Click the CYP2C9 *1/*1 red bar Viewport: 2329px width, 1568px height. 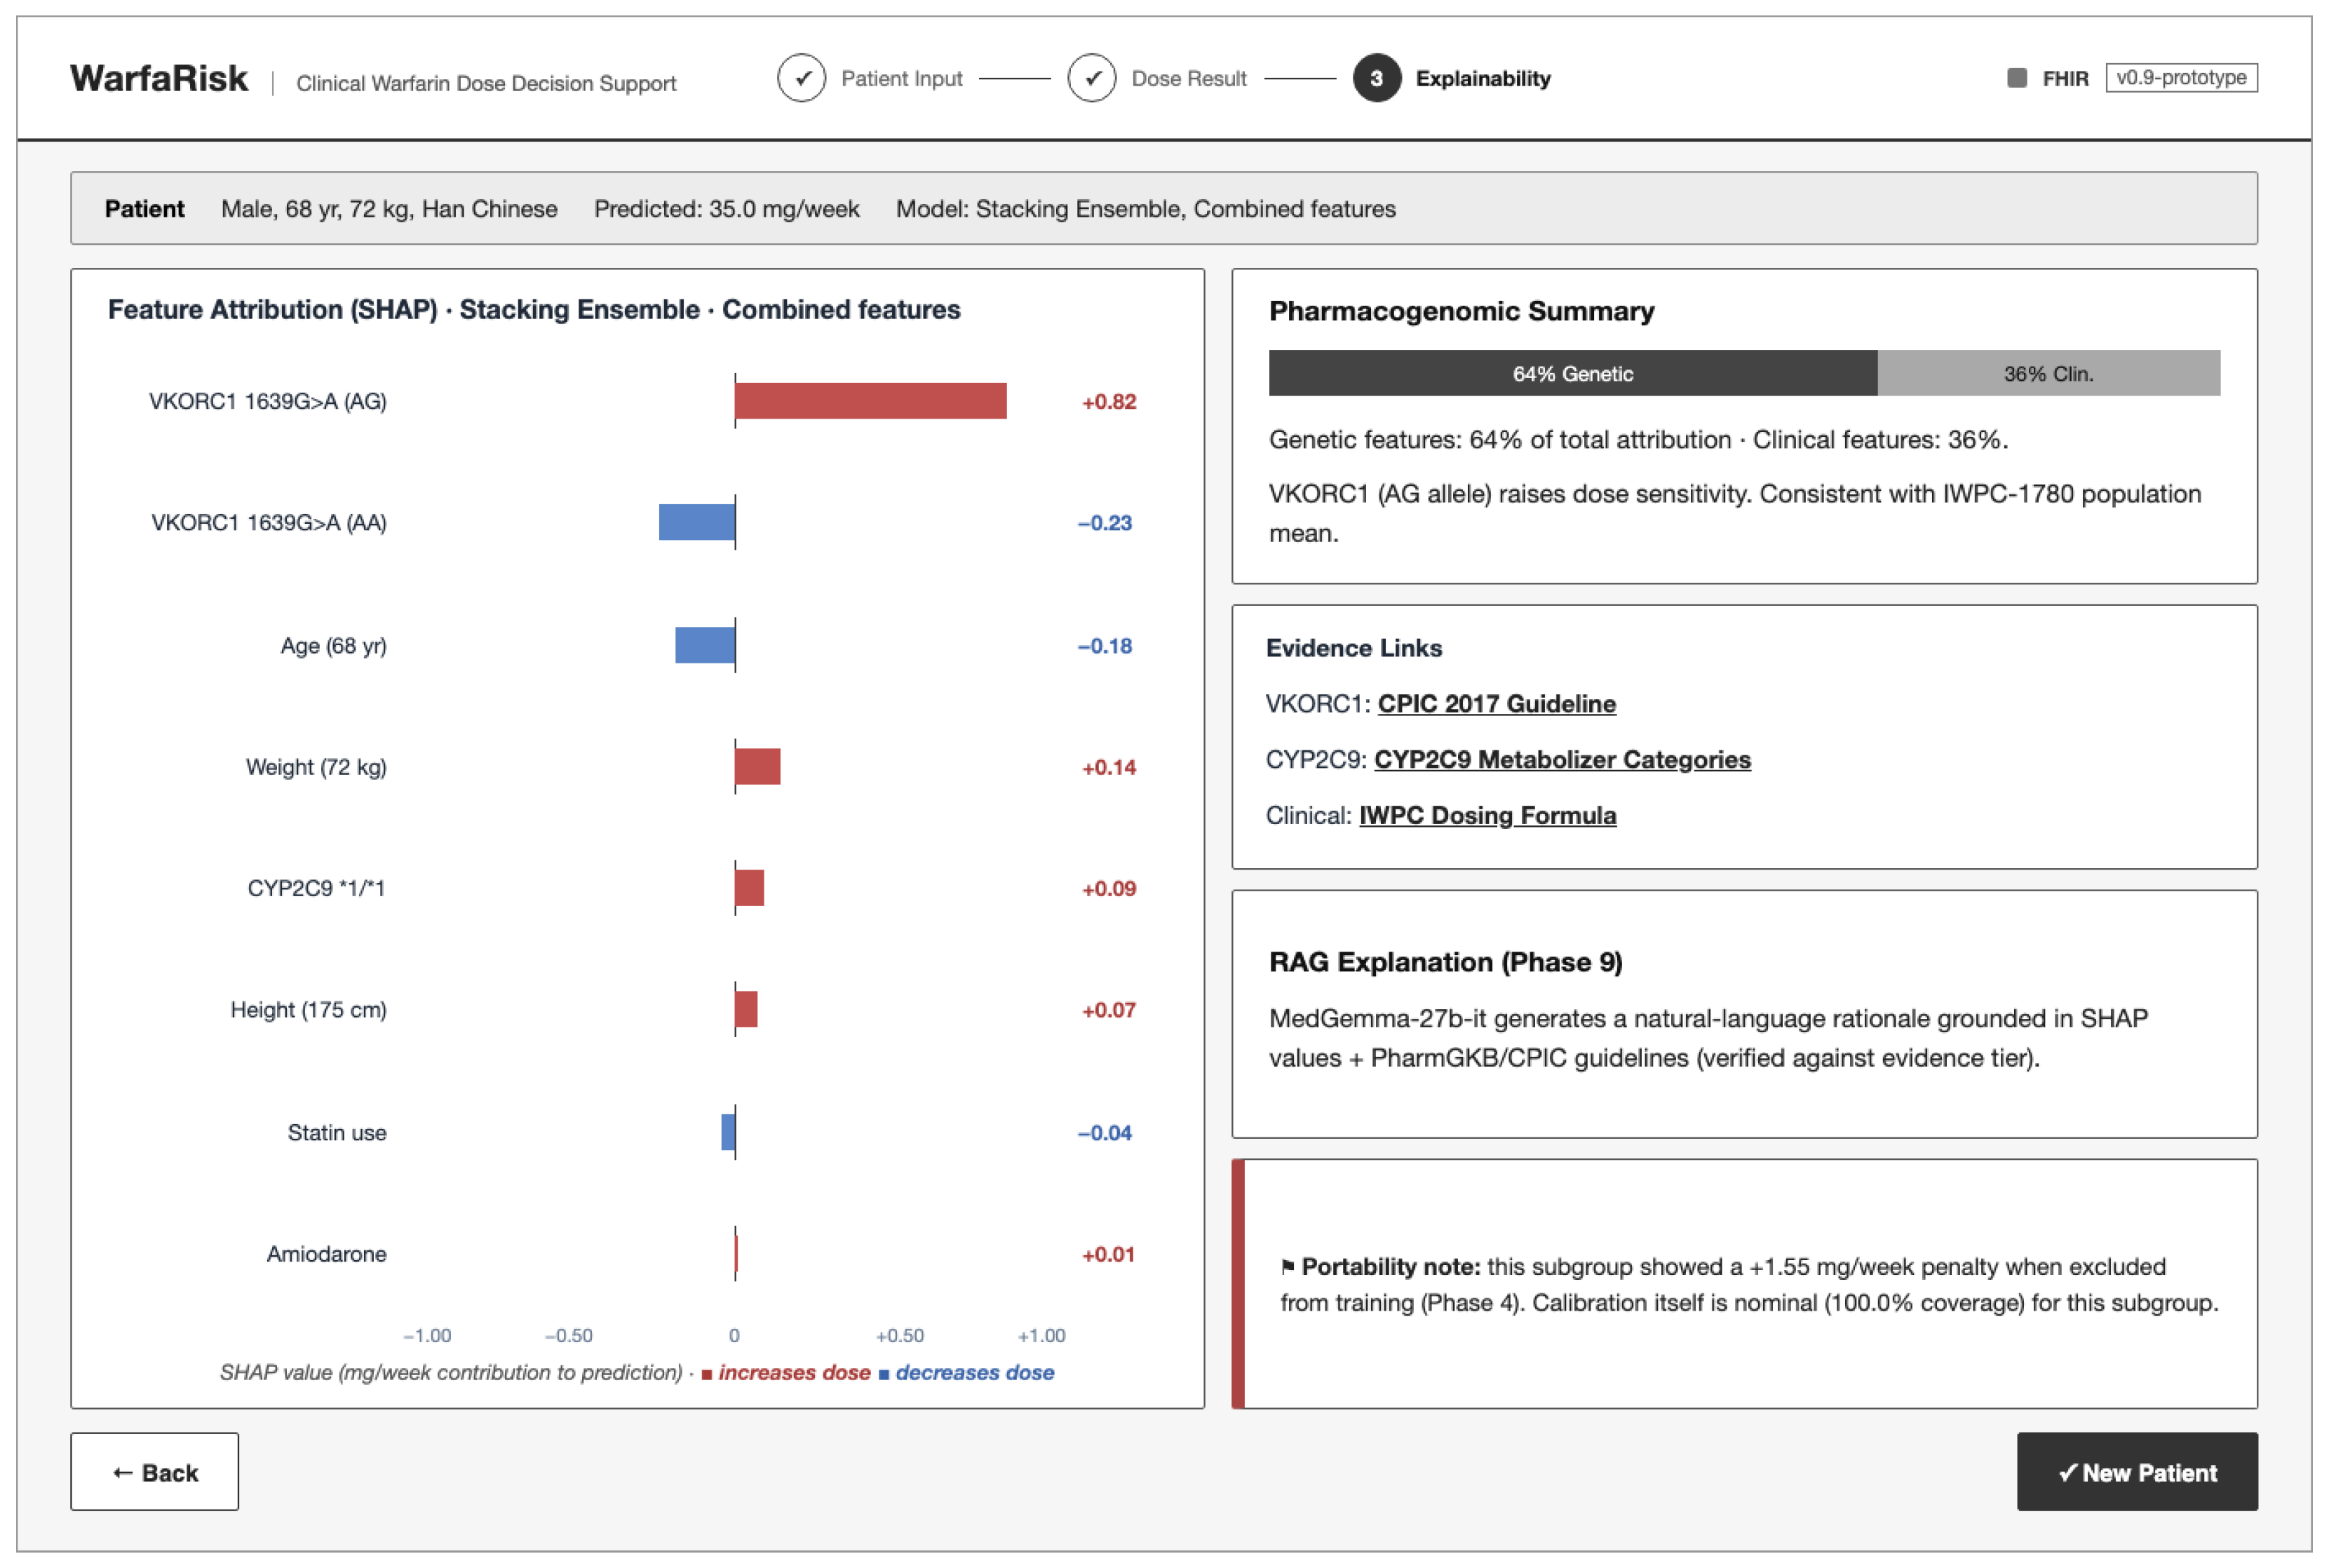(749, 888)
